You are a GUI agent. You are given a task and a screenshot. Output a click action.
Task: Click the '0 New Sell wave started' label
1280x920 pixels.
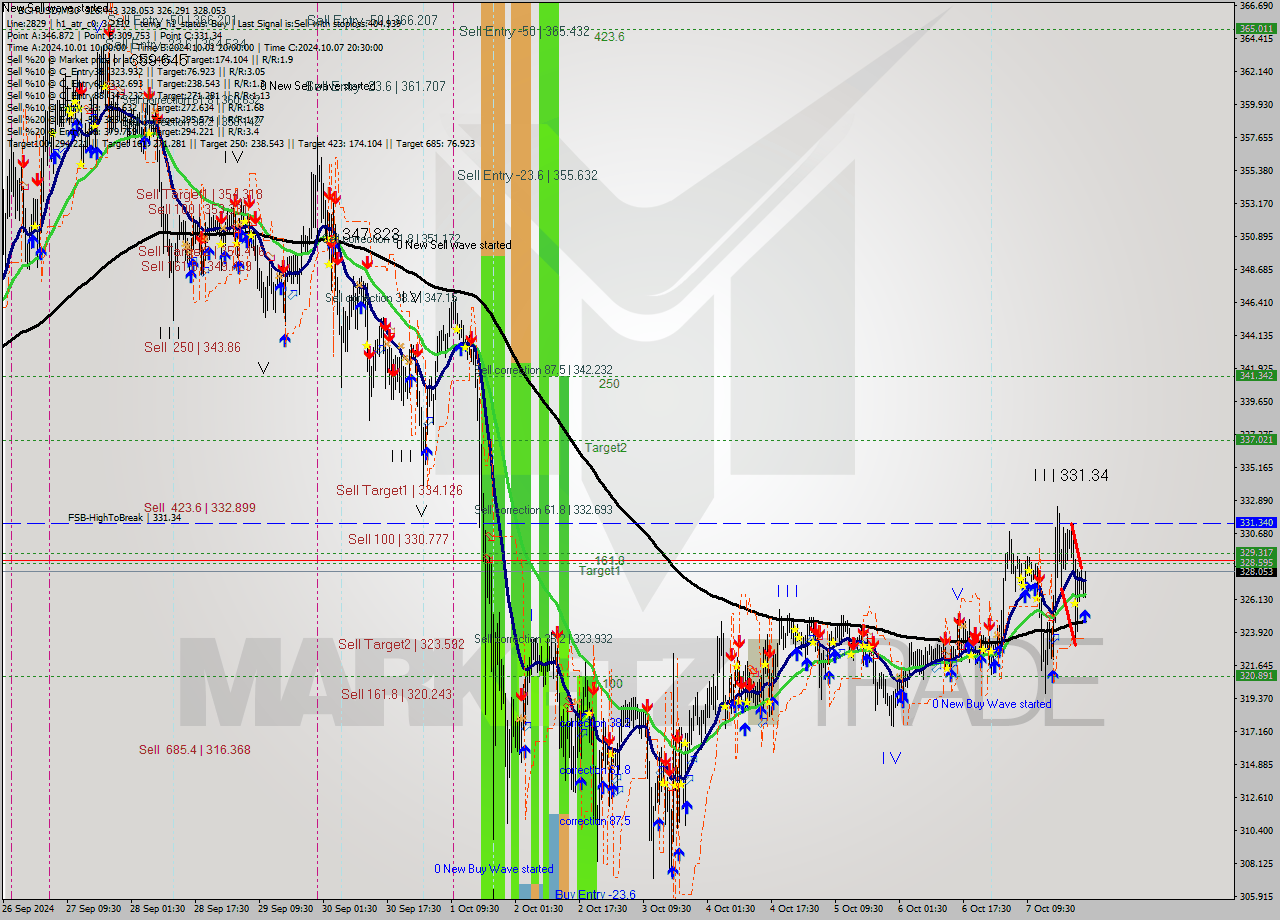point(454,245)
